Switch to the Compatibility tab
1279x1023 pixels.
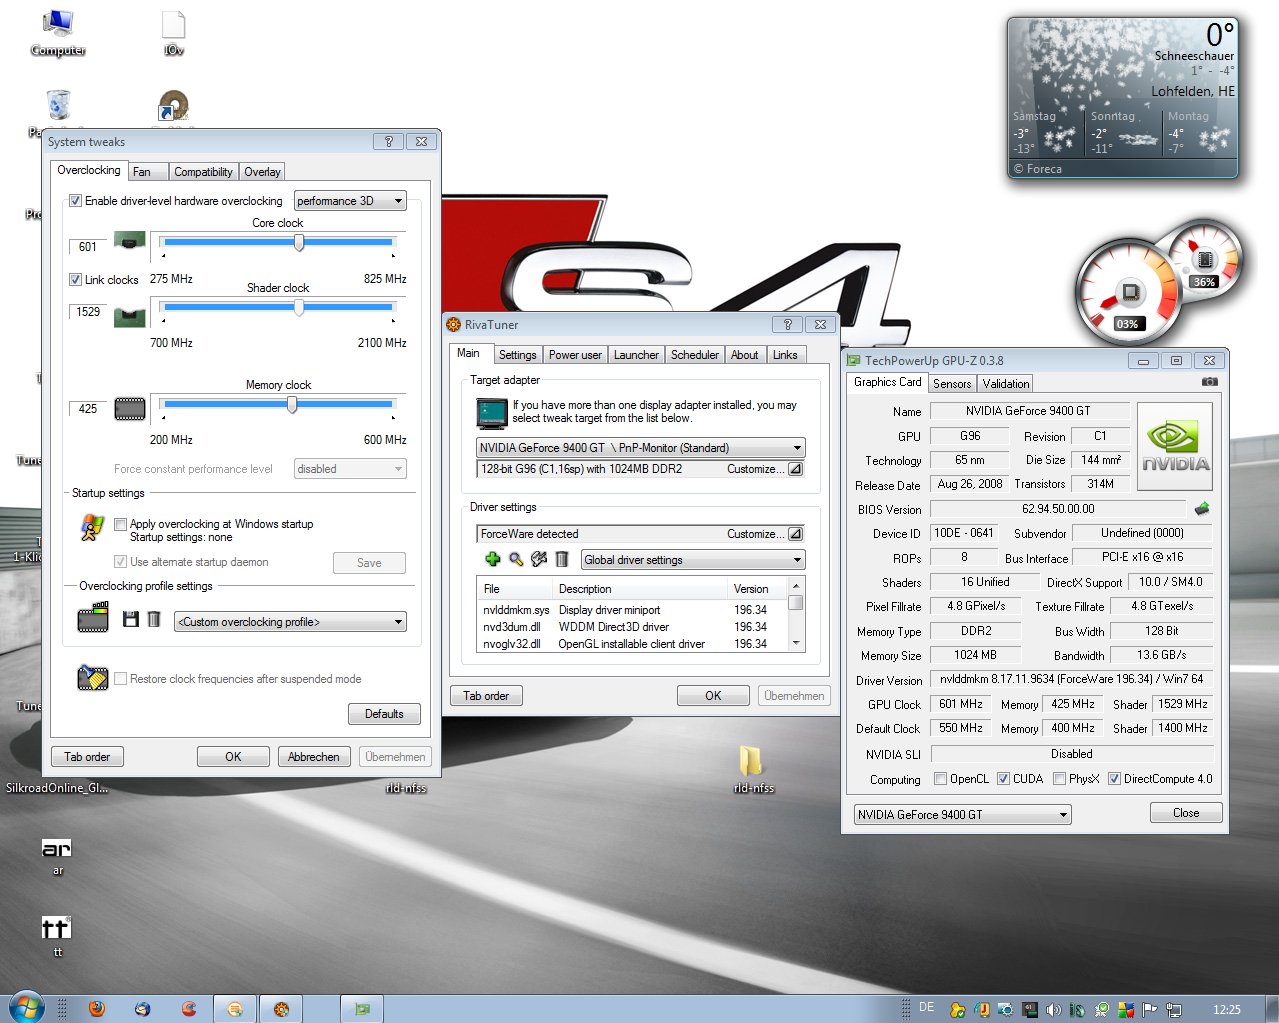pos(203,172)
